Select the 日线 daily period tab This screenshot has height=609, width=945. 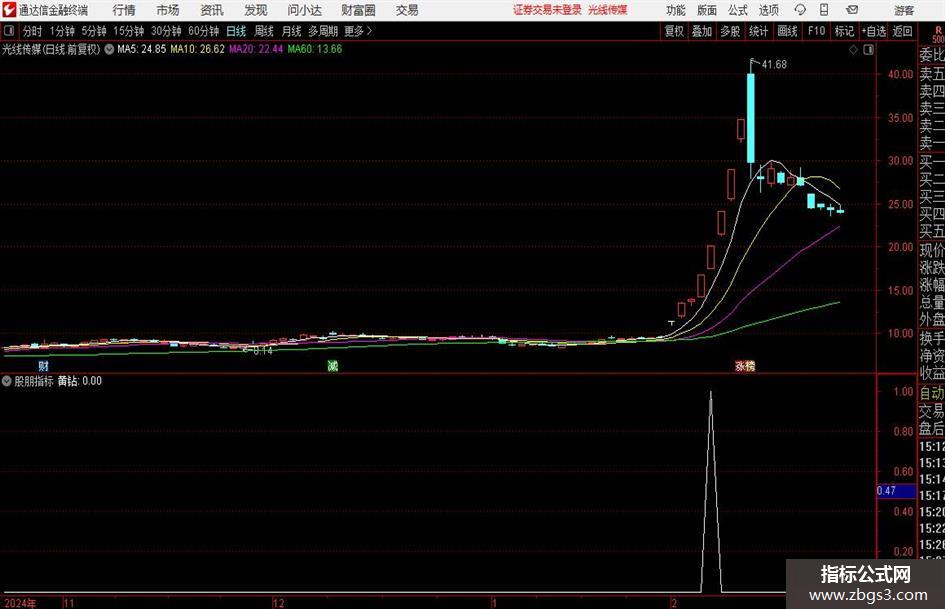tap(236, 31)
